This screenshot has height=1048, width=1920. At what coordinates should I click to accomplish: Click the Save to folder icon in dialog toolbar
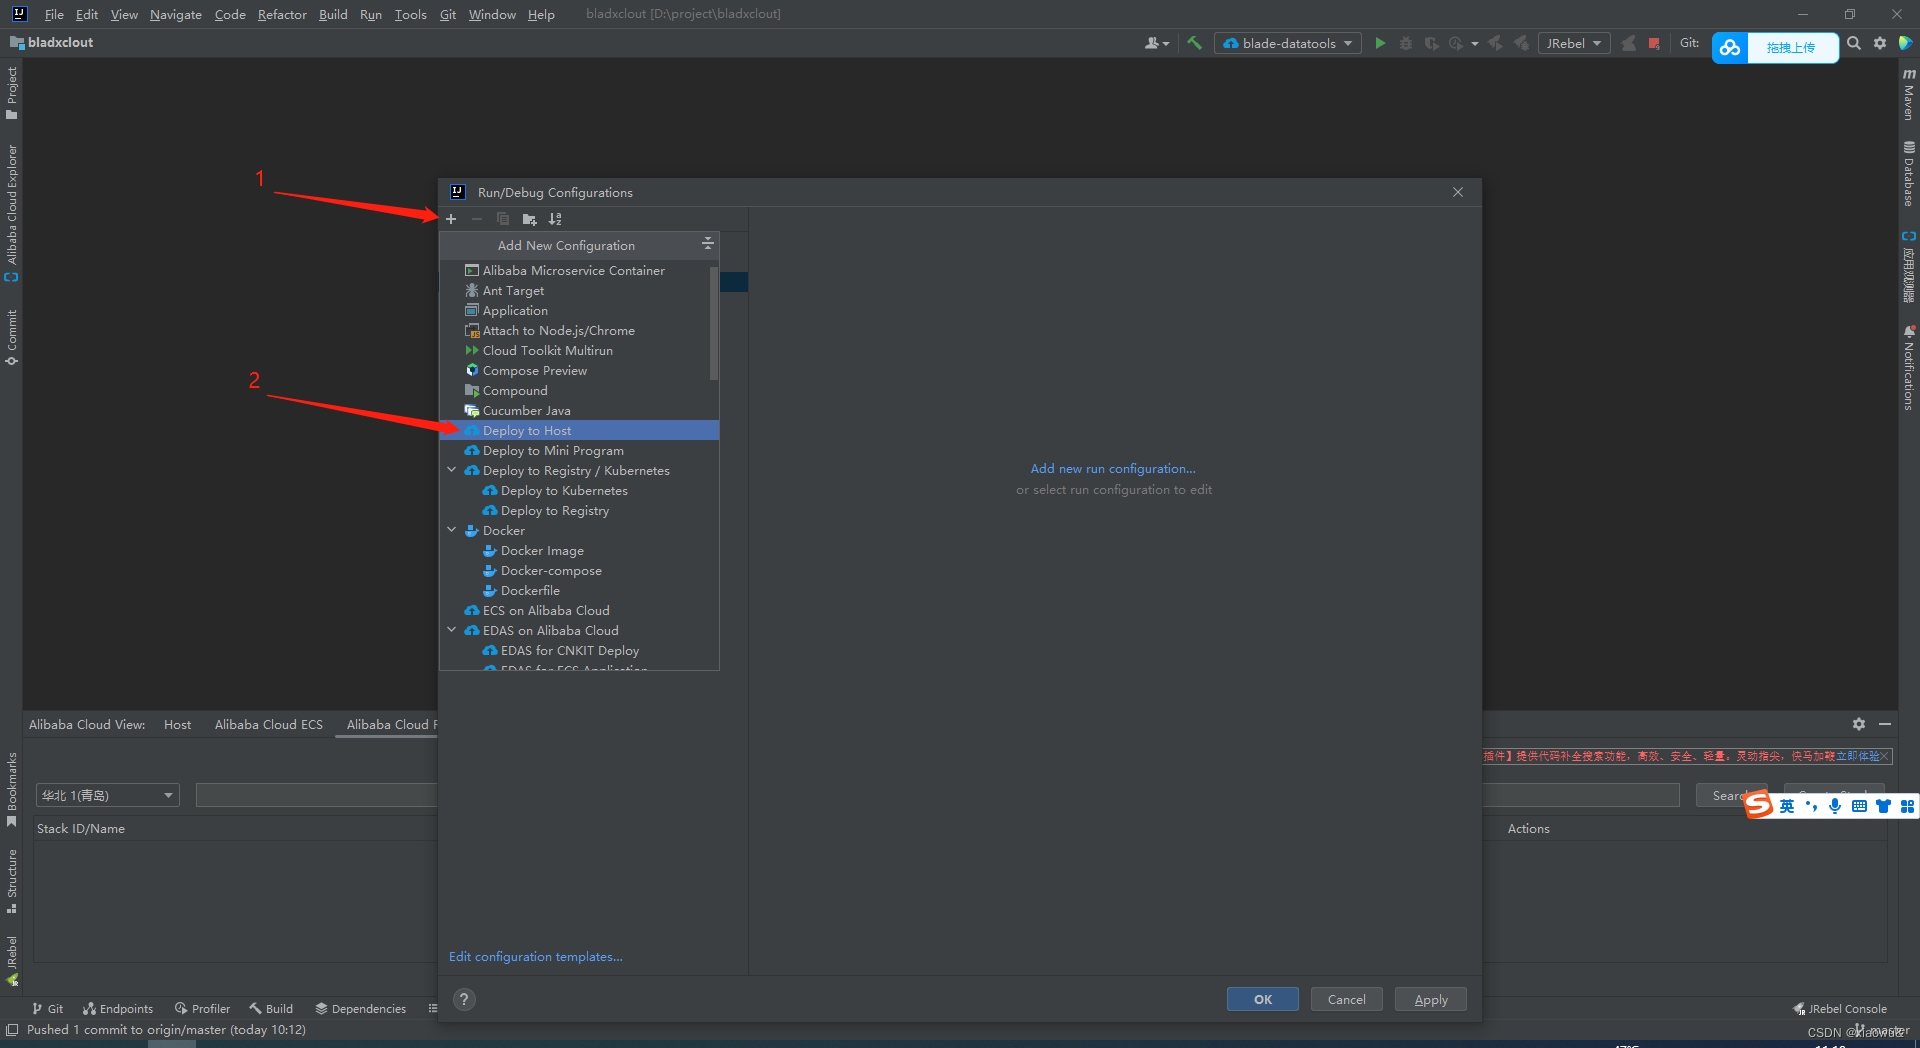point(529,219)
